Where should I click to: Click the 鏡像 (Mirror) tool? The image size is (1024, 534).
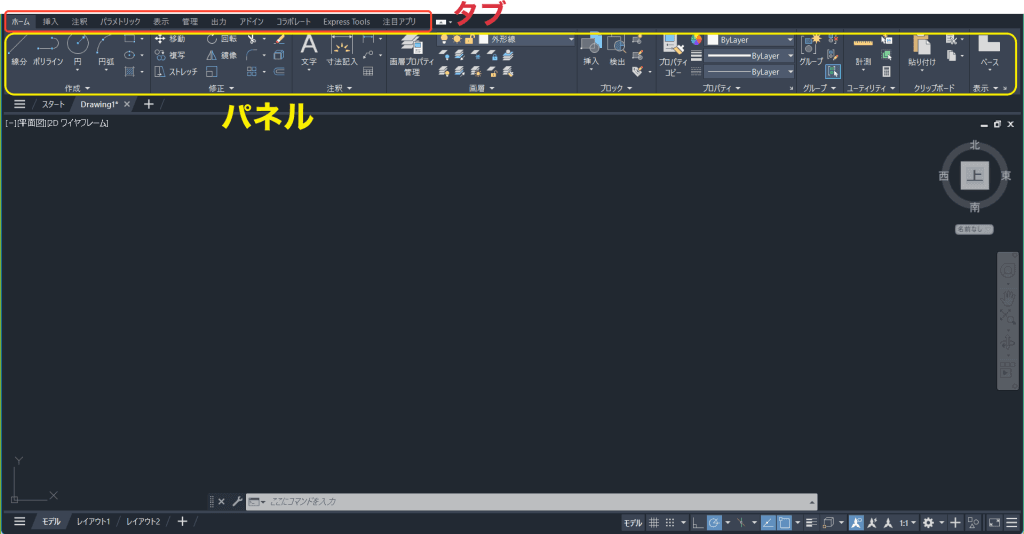(222, 55)
